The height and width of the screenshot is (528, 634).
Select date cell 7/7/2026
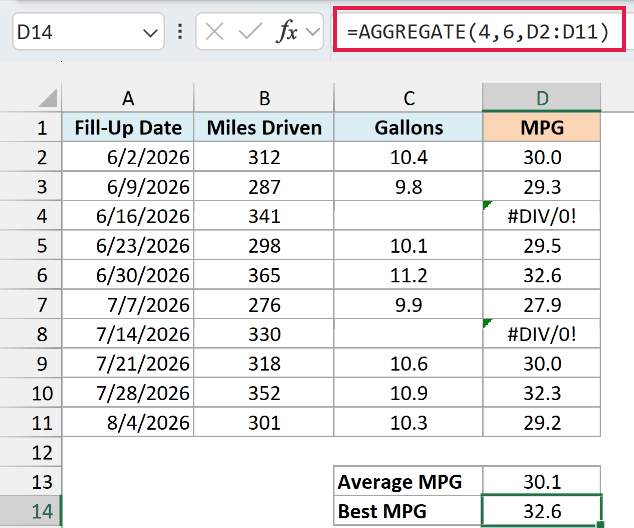[128, 304]
